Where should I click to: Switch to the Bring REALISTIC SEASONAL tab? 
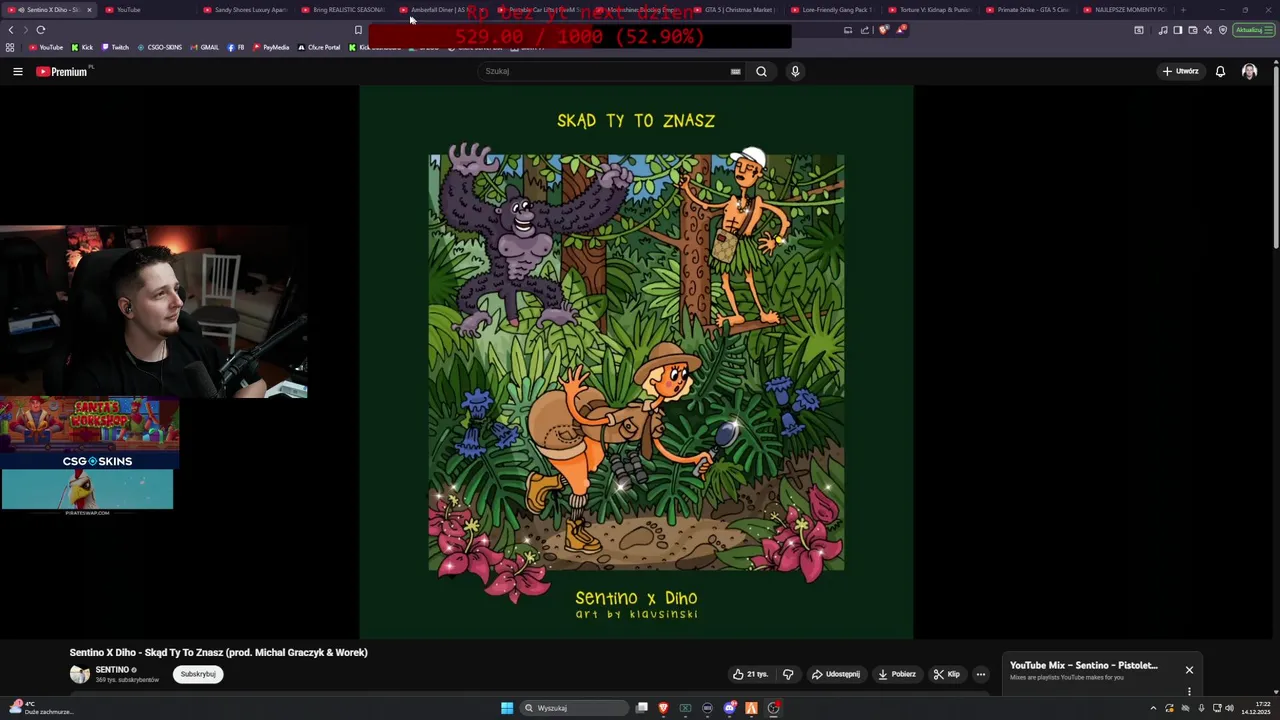343,10
